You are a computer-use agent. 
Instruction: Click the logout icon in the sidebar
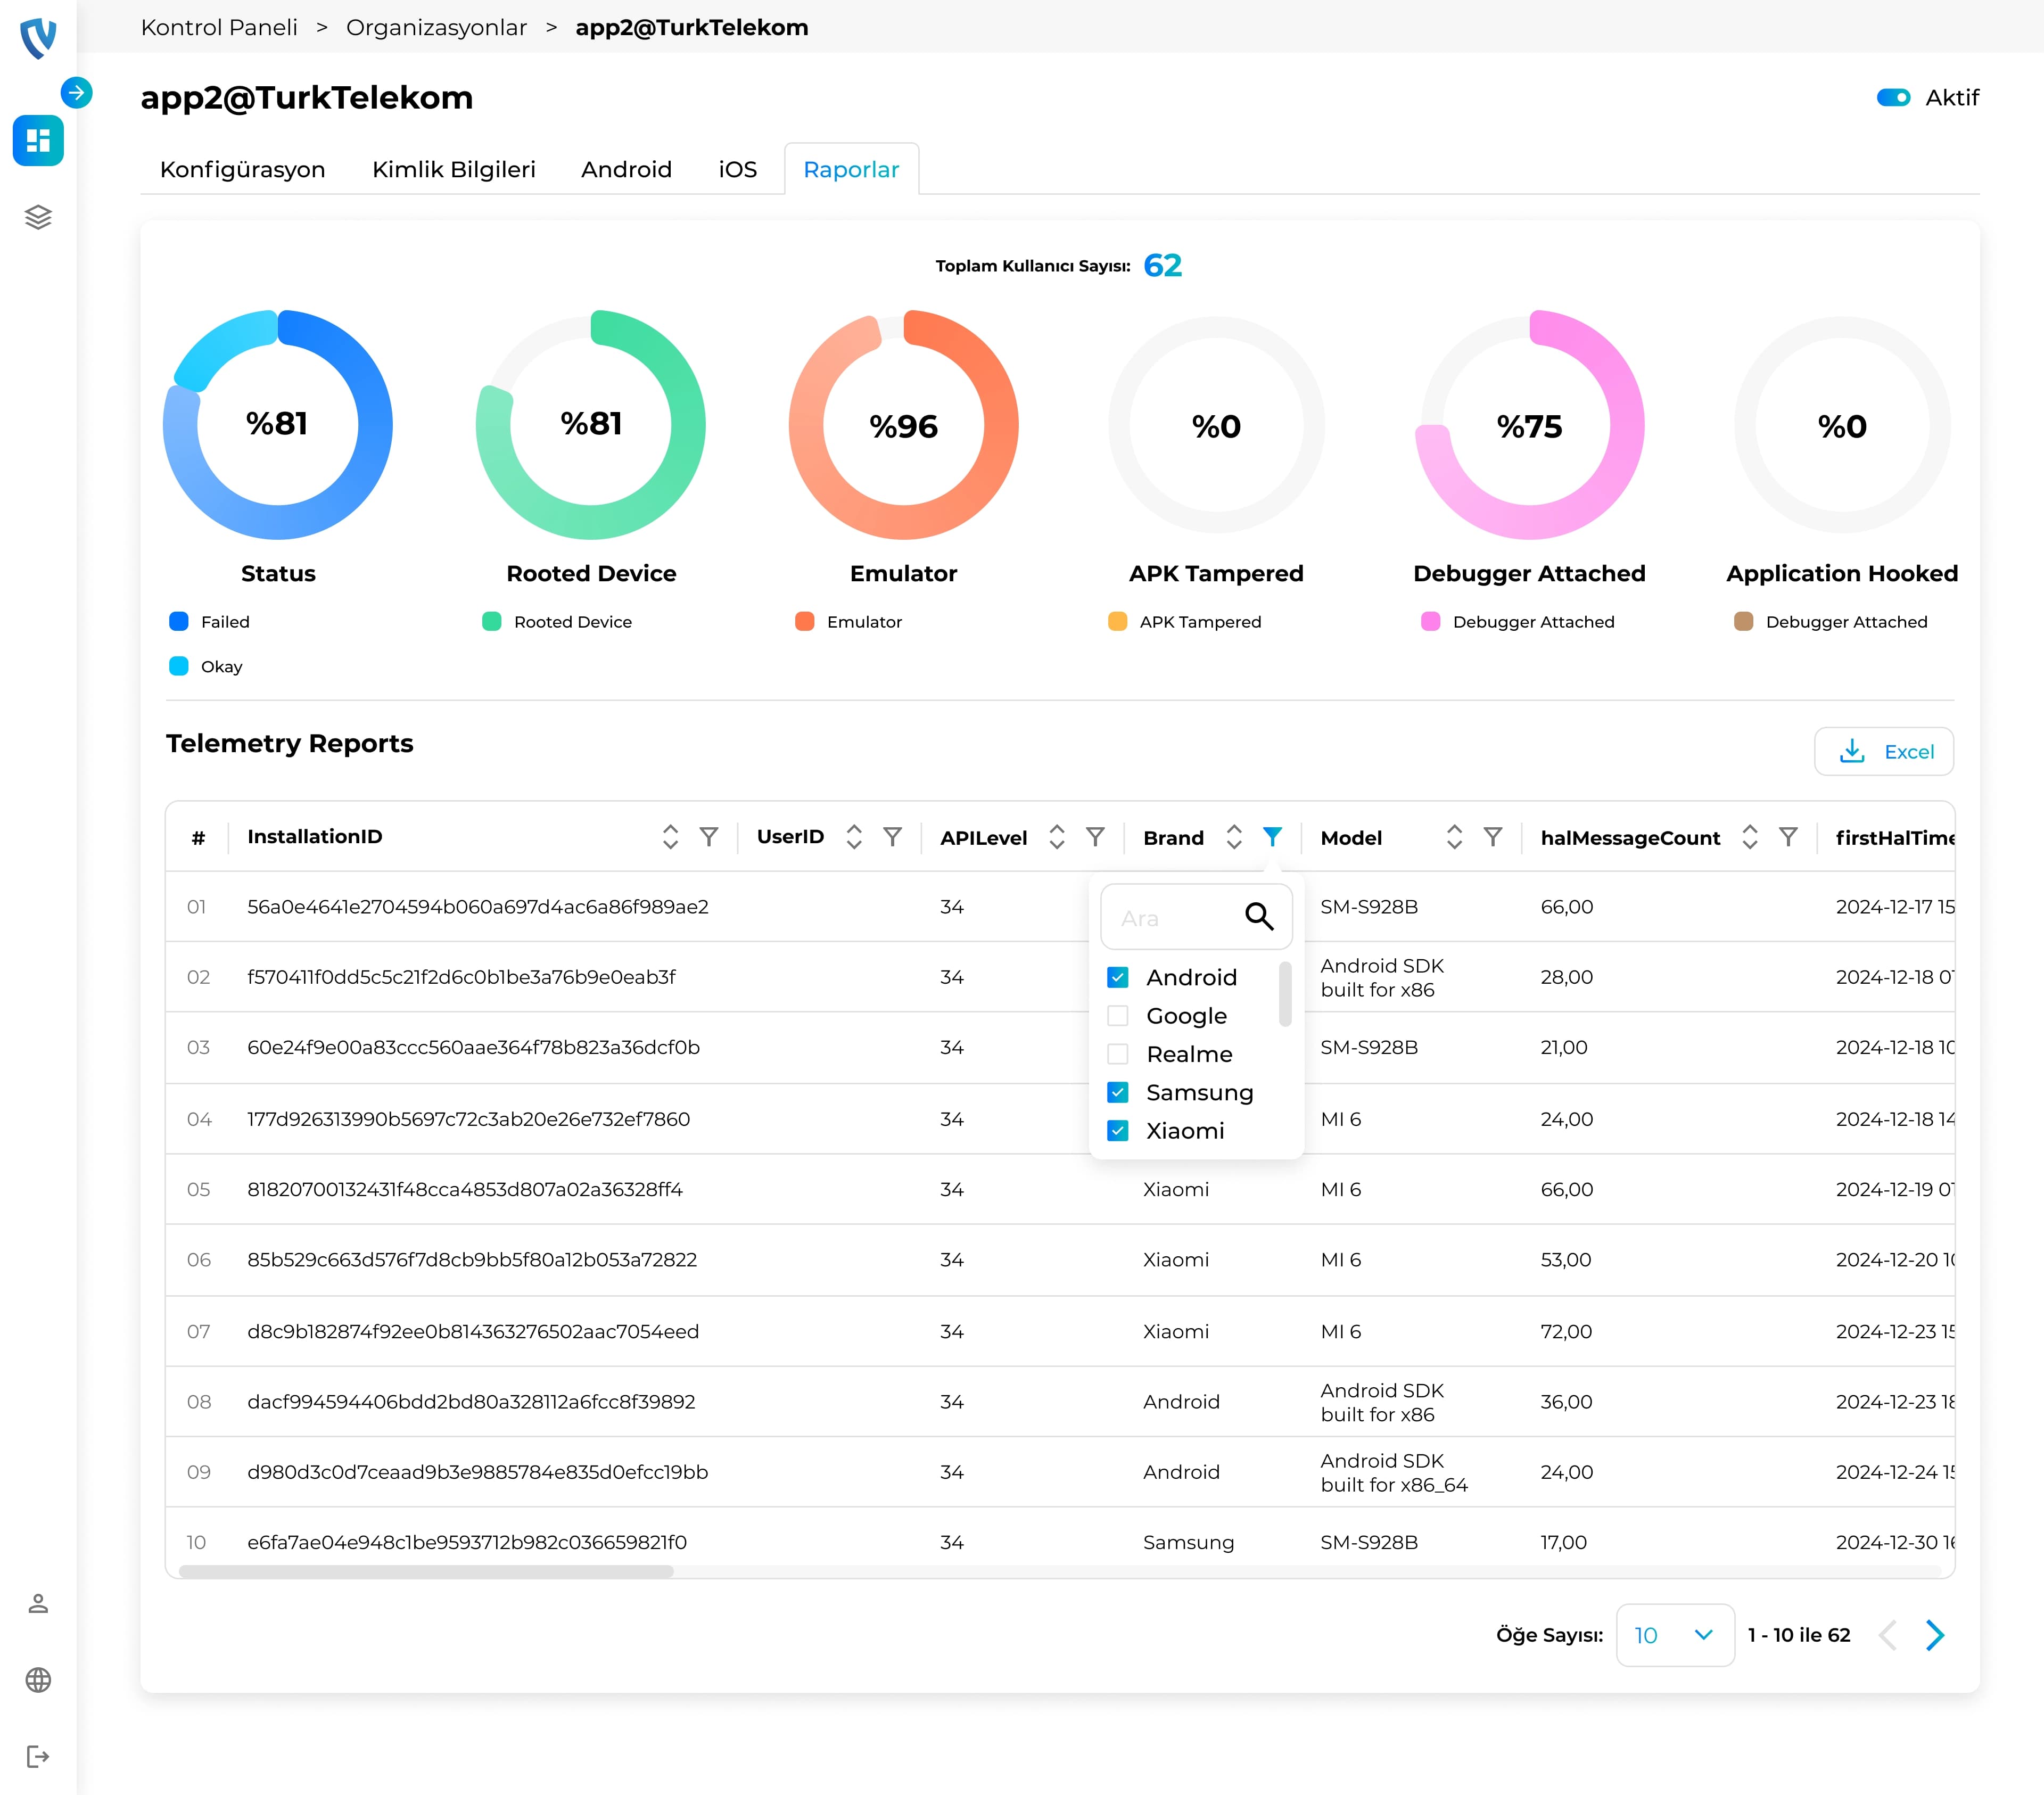click(x=38, y=1757)
